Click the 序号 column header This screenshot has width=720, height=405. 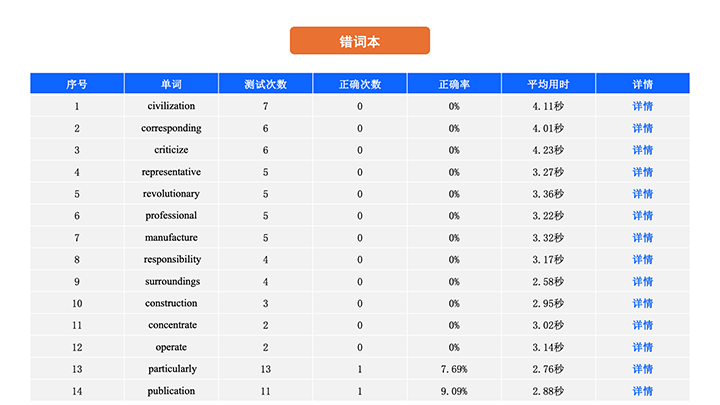coord(77,84)
